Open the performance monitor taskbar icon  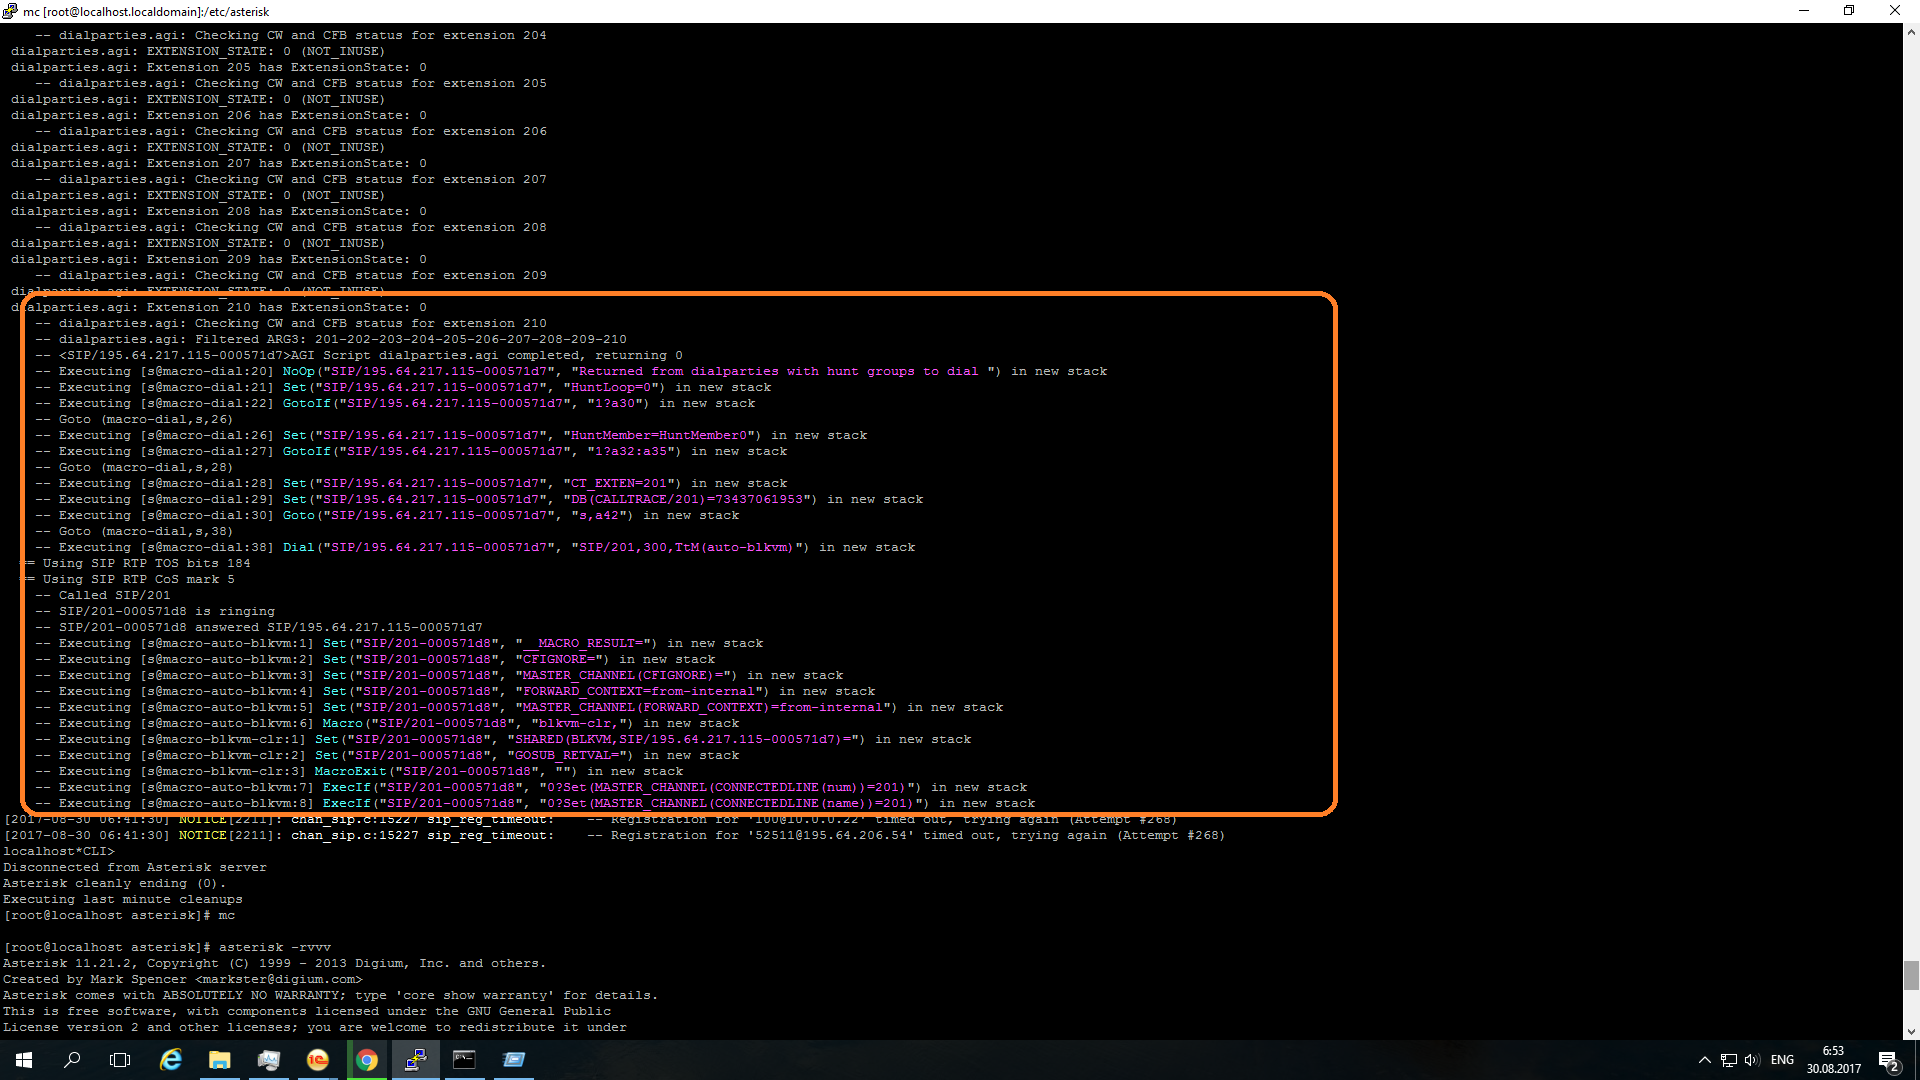click(268, 1059)
